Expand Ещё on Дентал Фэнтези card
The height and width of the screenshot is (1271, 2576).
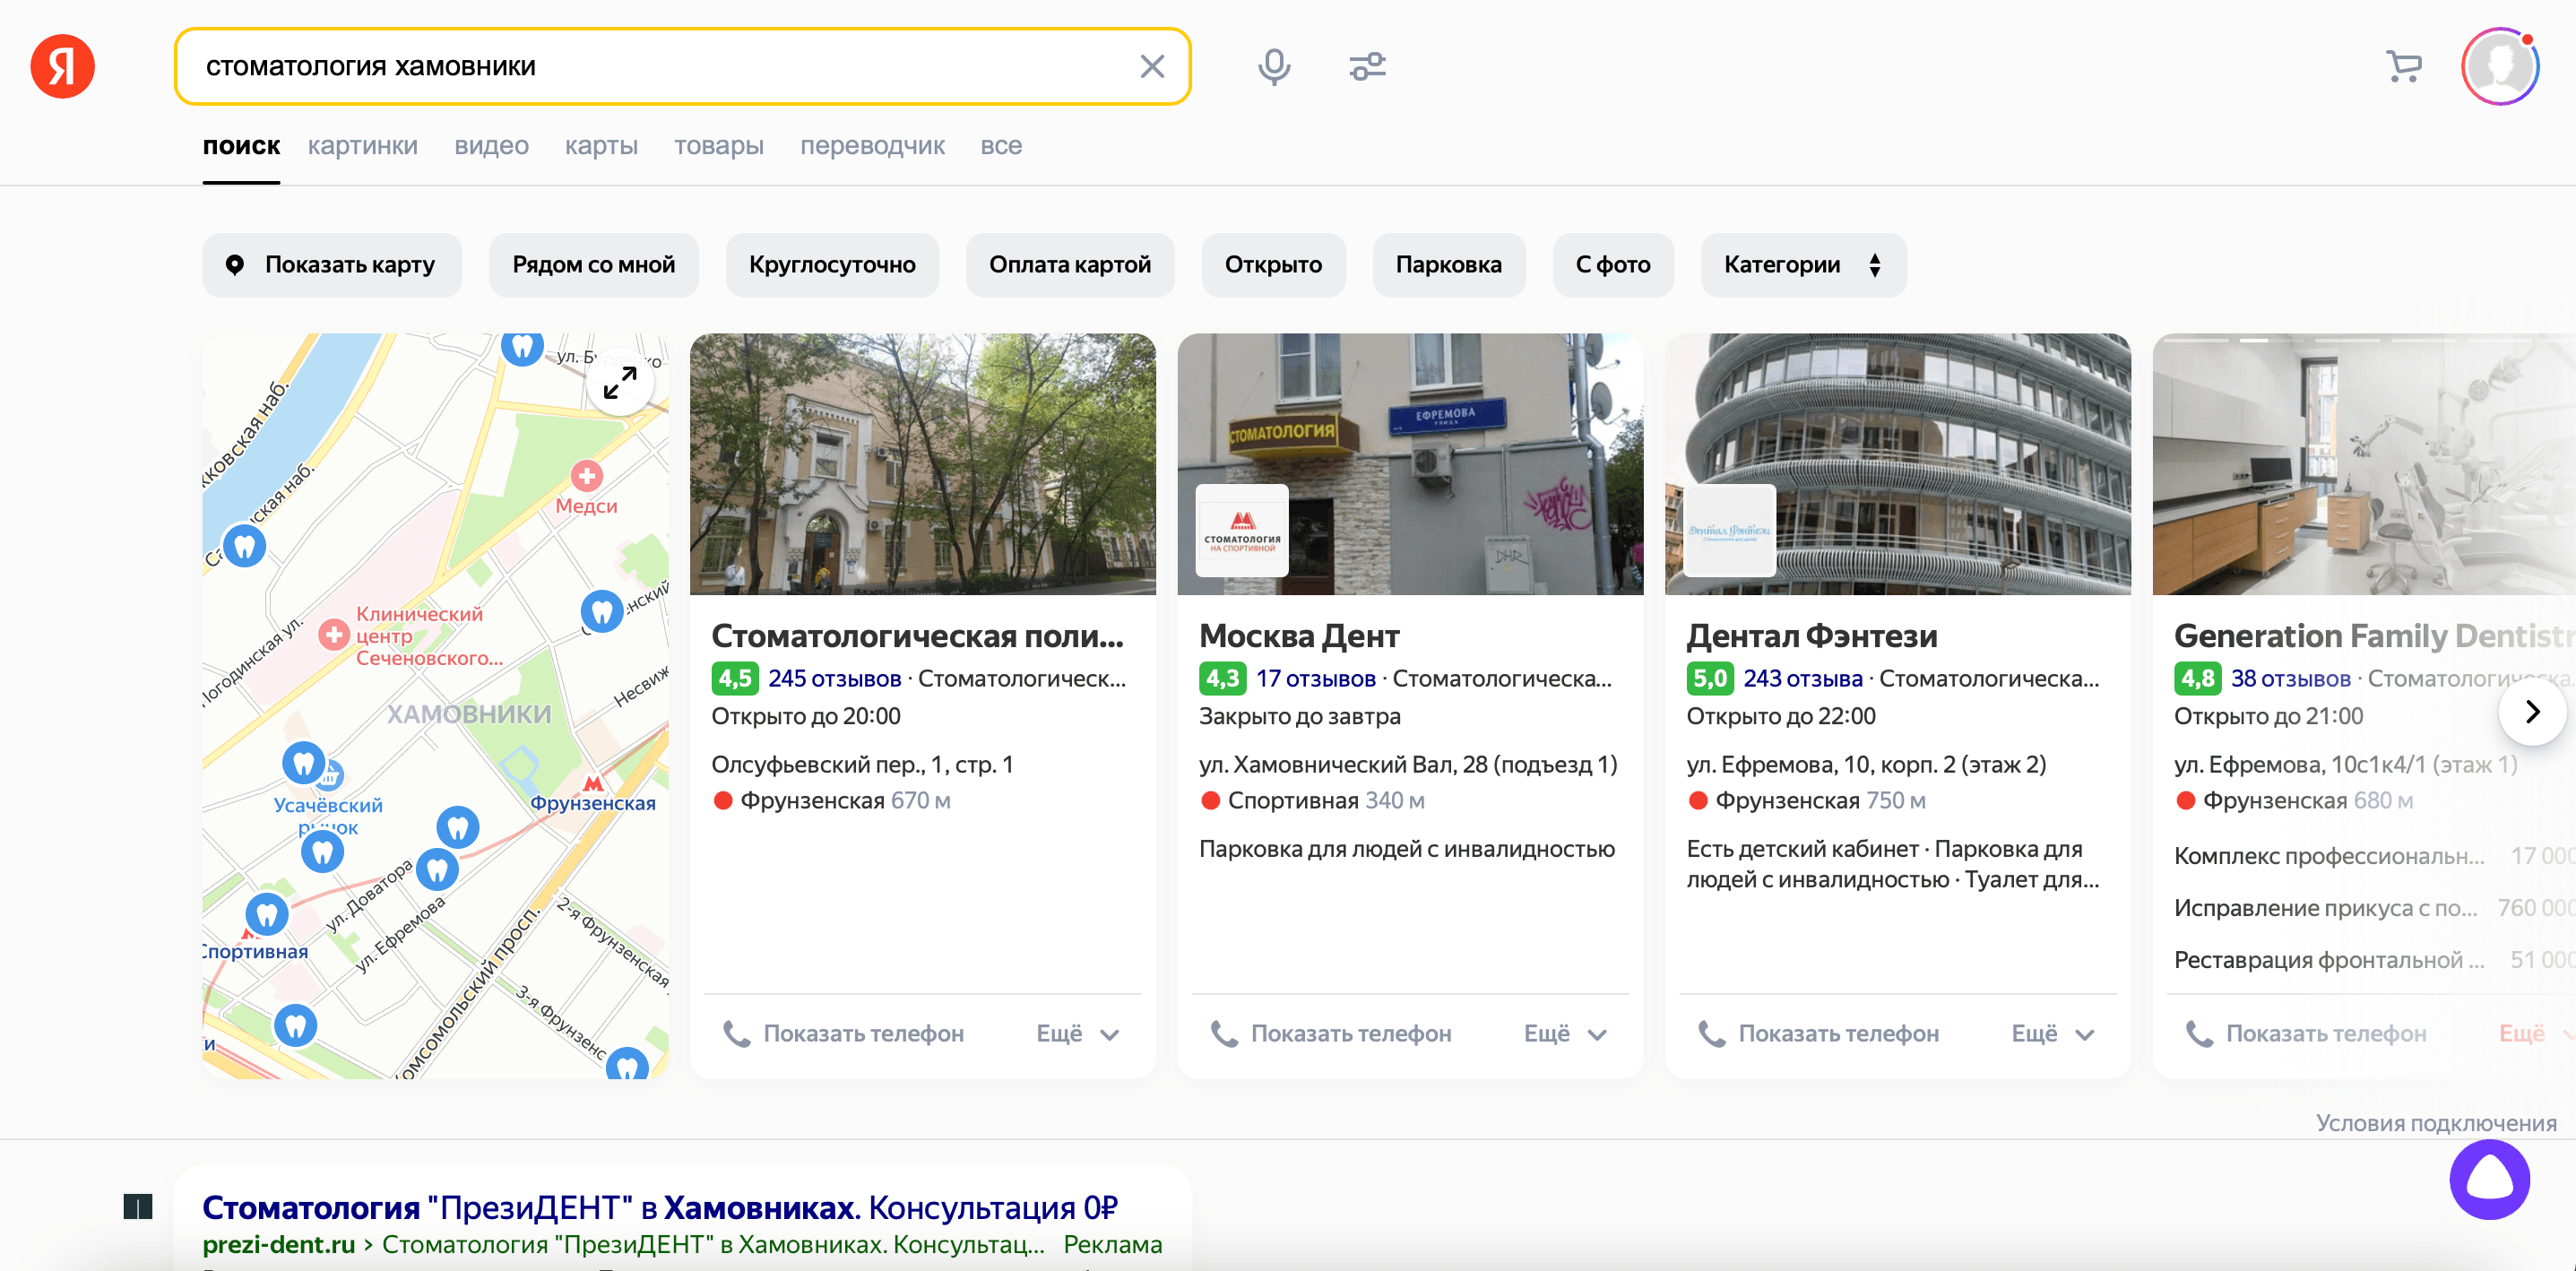pyautogui.click(x=2052, y=1033)
